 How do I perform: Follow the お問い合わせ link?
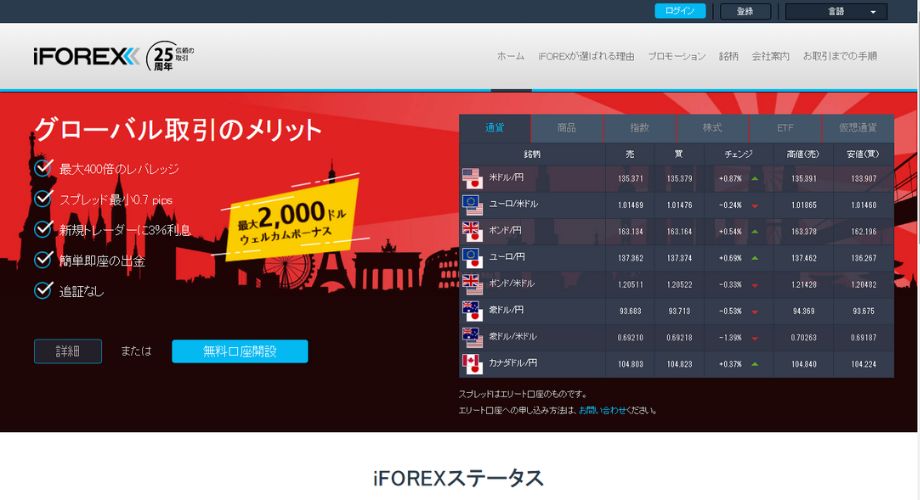click(602, 410)
